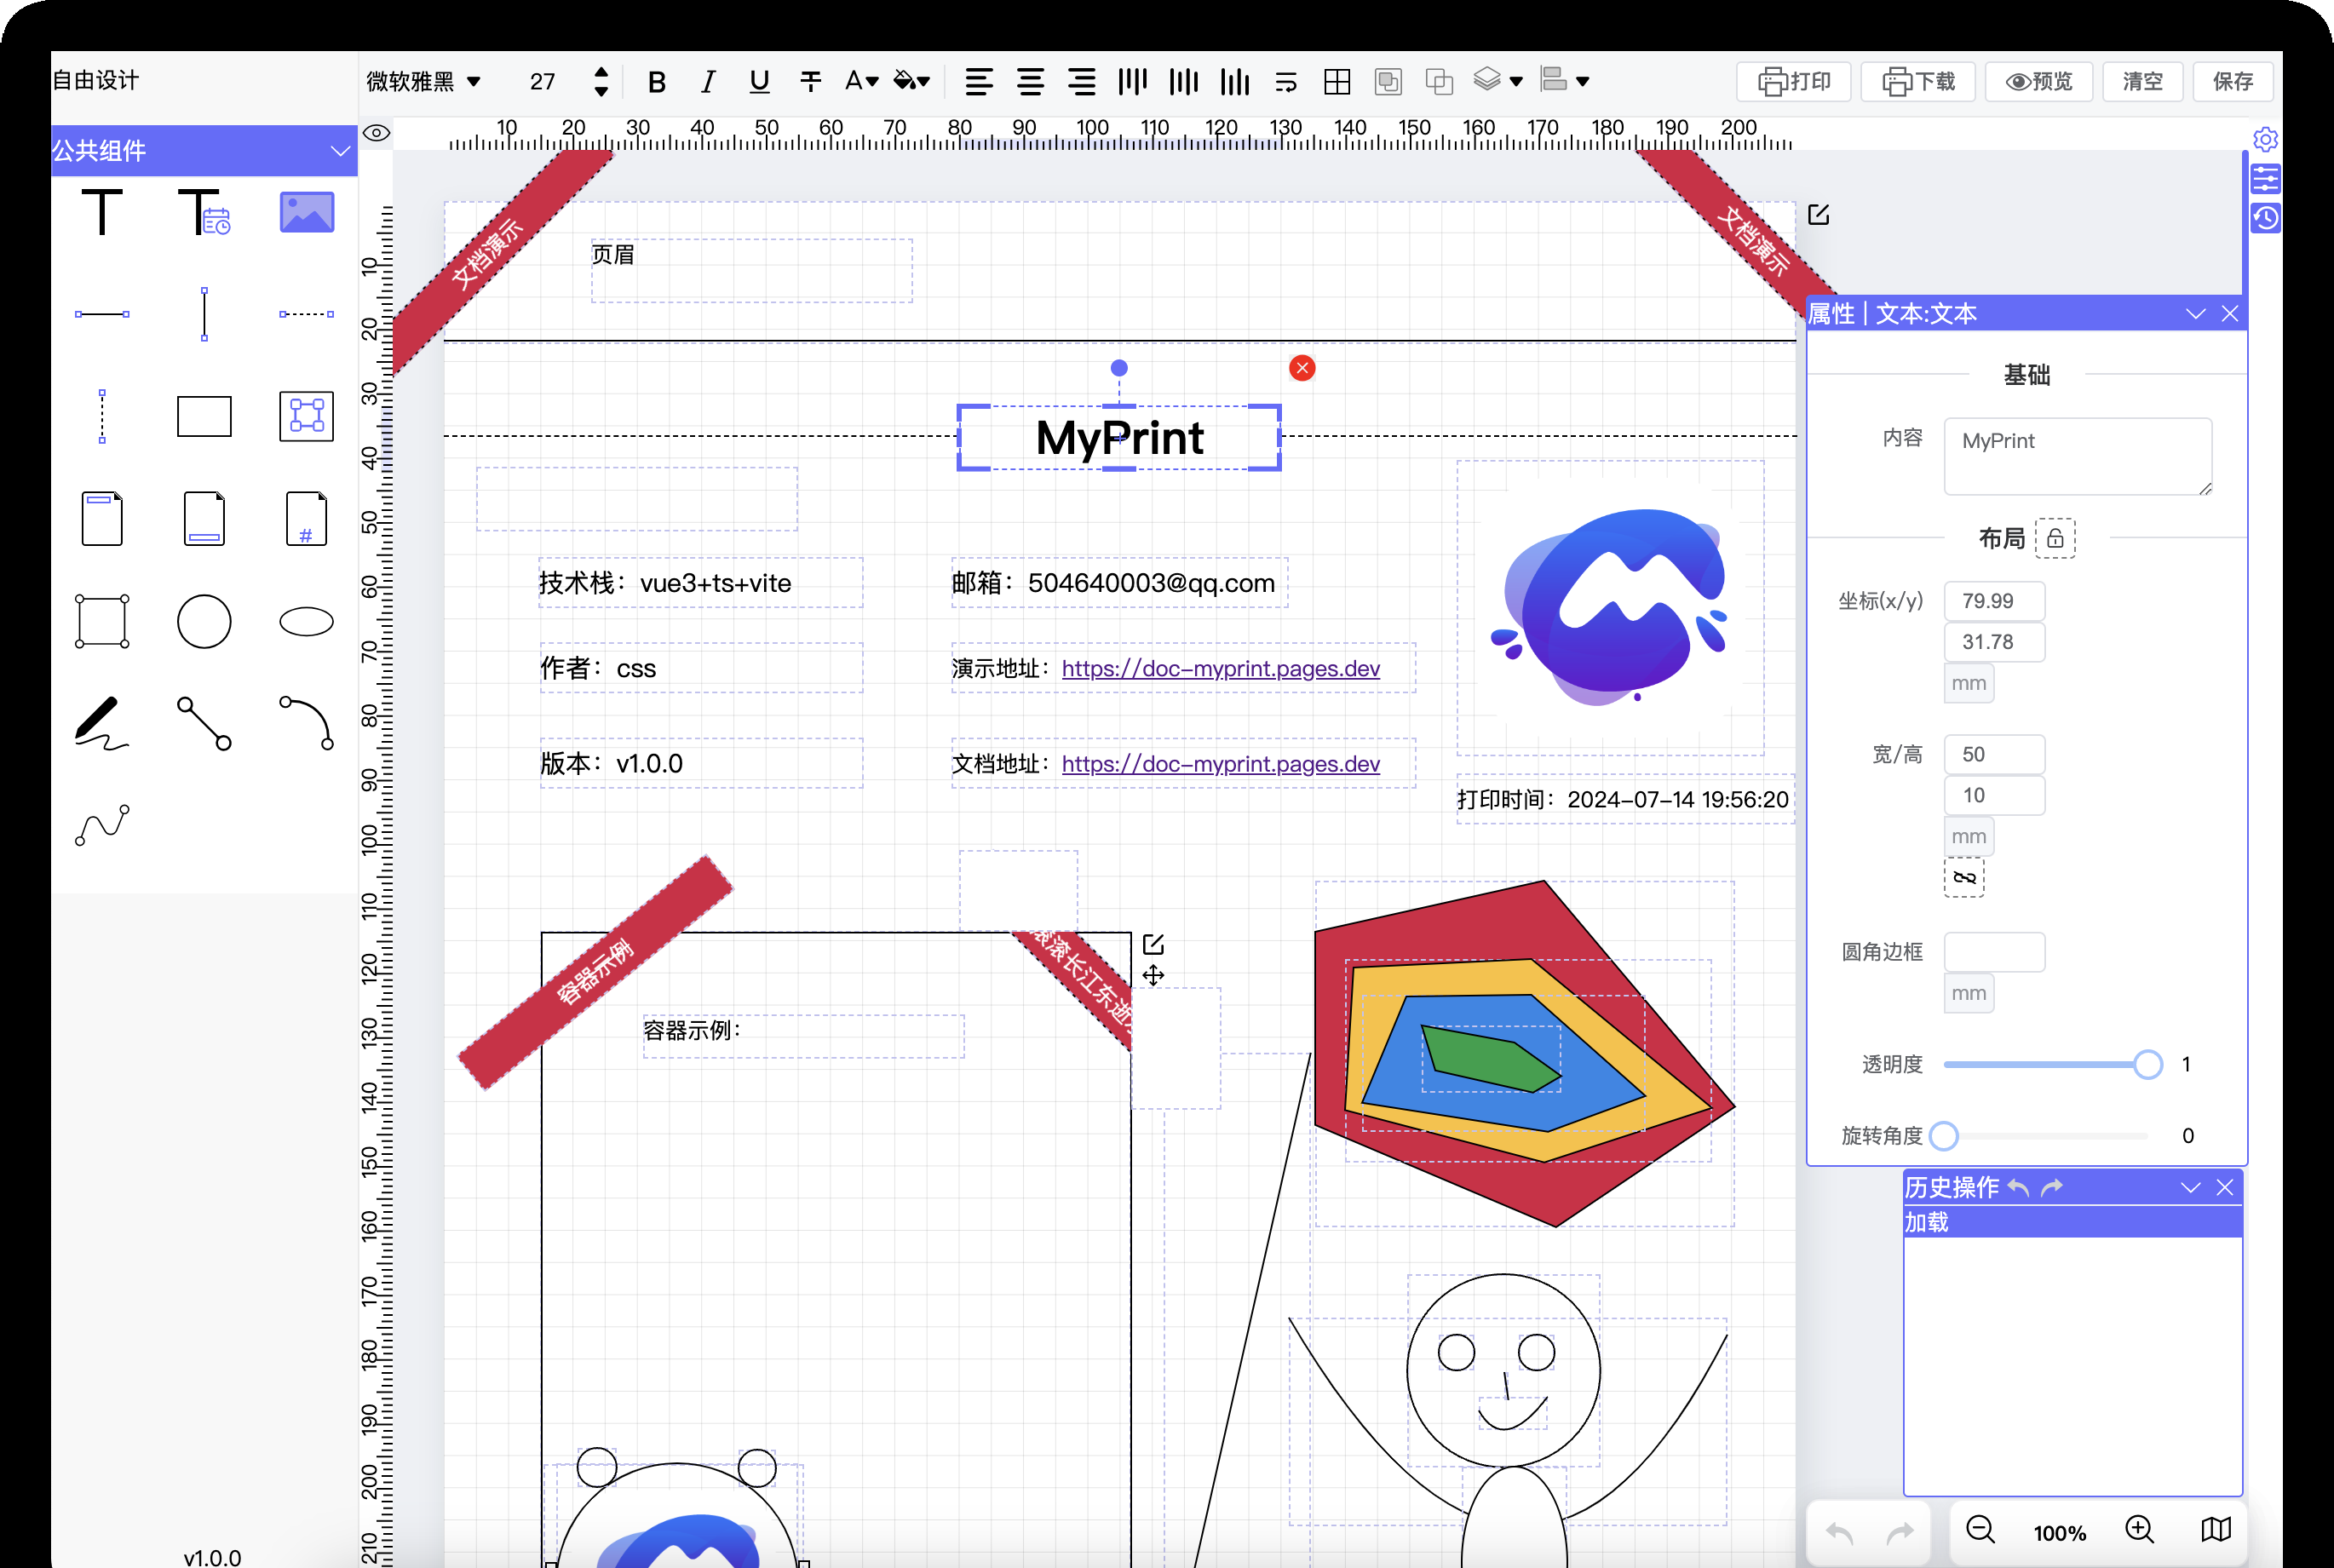Click the 保存 save button
2334x1568 pixels.
[x=2232, y=81]
